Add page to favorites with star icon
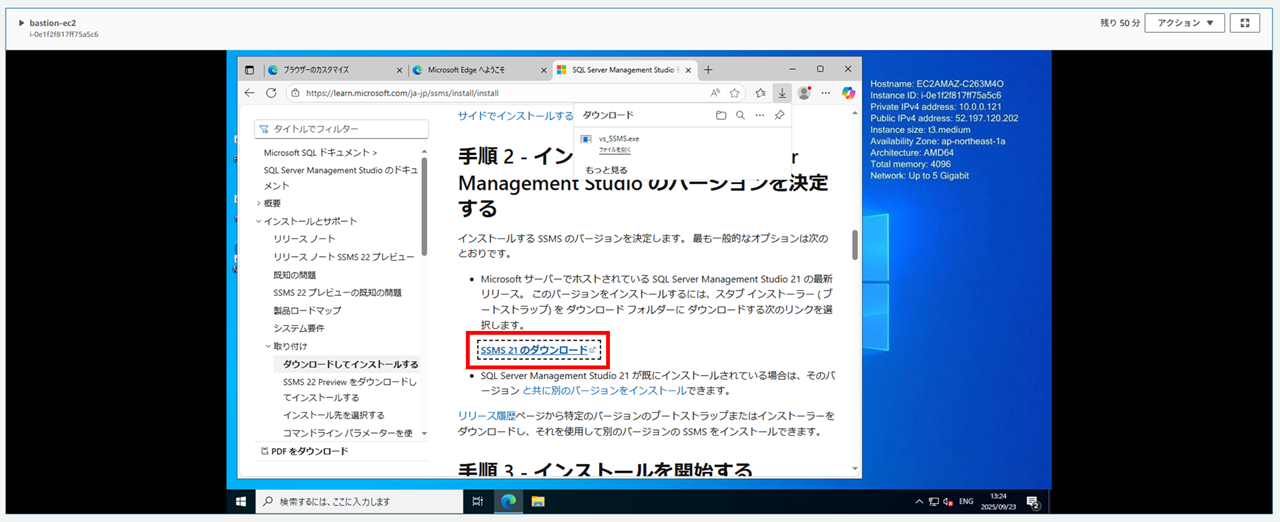Image resolution: width=1280 pixels, height=522 pixels. [735, 92]
